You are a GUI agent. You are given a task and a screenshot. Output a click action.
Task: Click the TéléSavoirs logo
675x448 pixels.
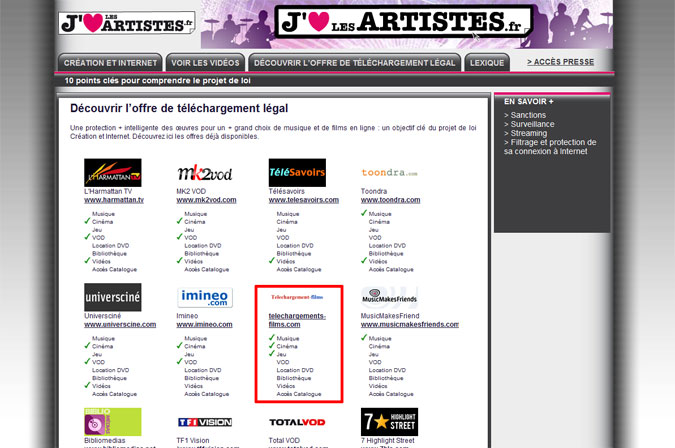click(x=297, y=173)
